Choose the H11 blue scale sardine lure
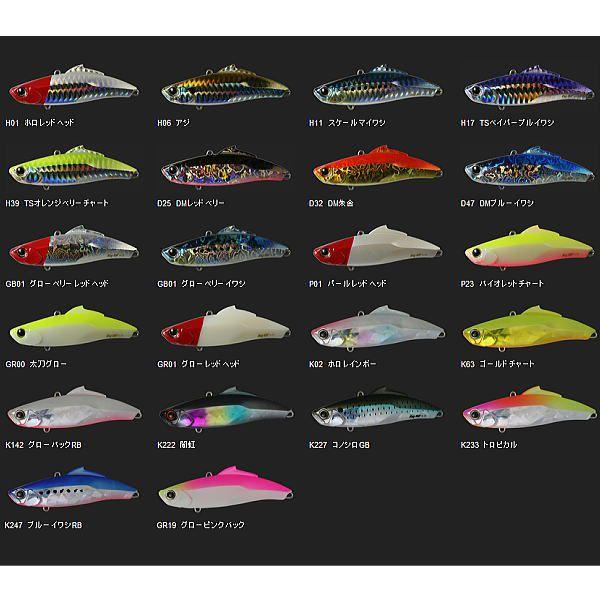 (377, 86)
